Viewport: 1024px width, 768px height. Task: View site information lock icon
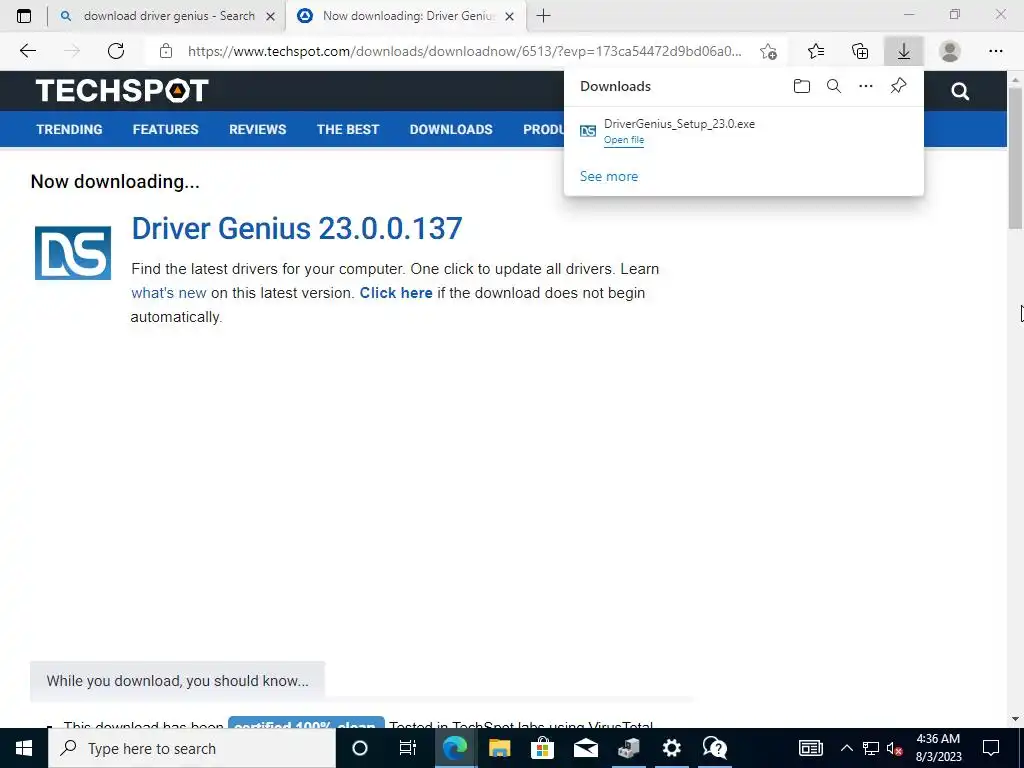click(x=166, y=51)
